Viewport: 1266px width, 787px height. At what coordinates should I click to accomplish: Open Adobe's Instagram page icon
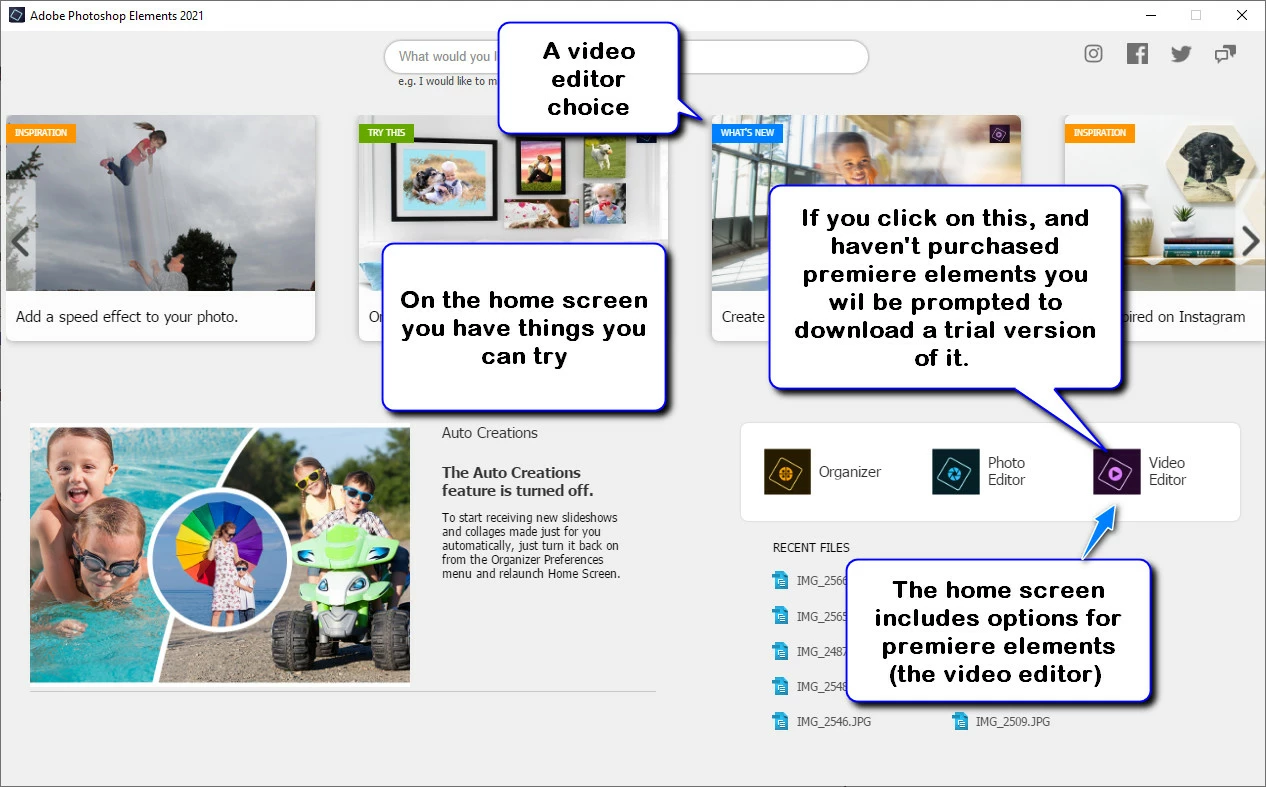1094,54
